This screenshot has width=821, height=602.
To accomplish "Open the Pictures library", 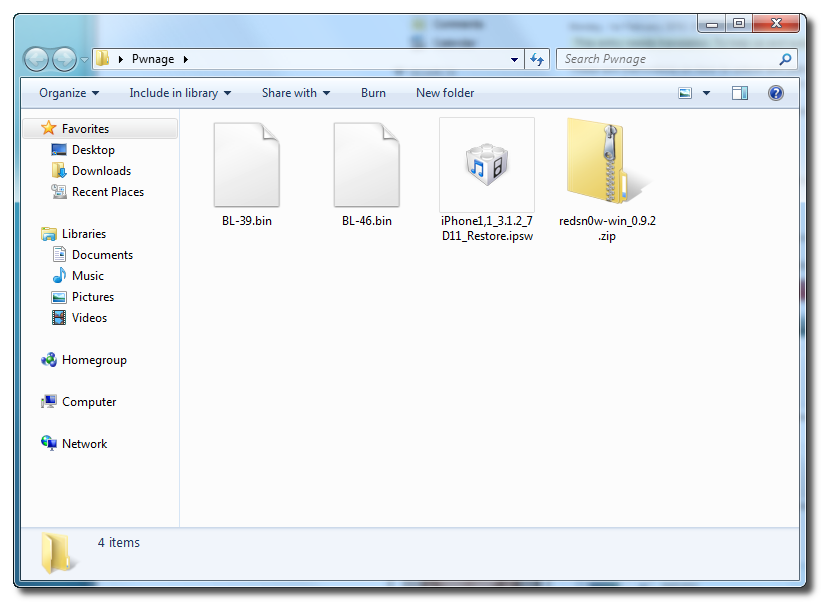I will coord(93,296).
